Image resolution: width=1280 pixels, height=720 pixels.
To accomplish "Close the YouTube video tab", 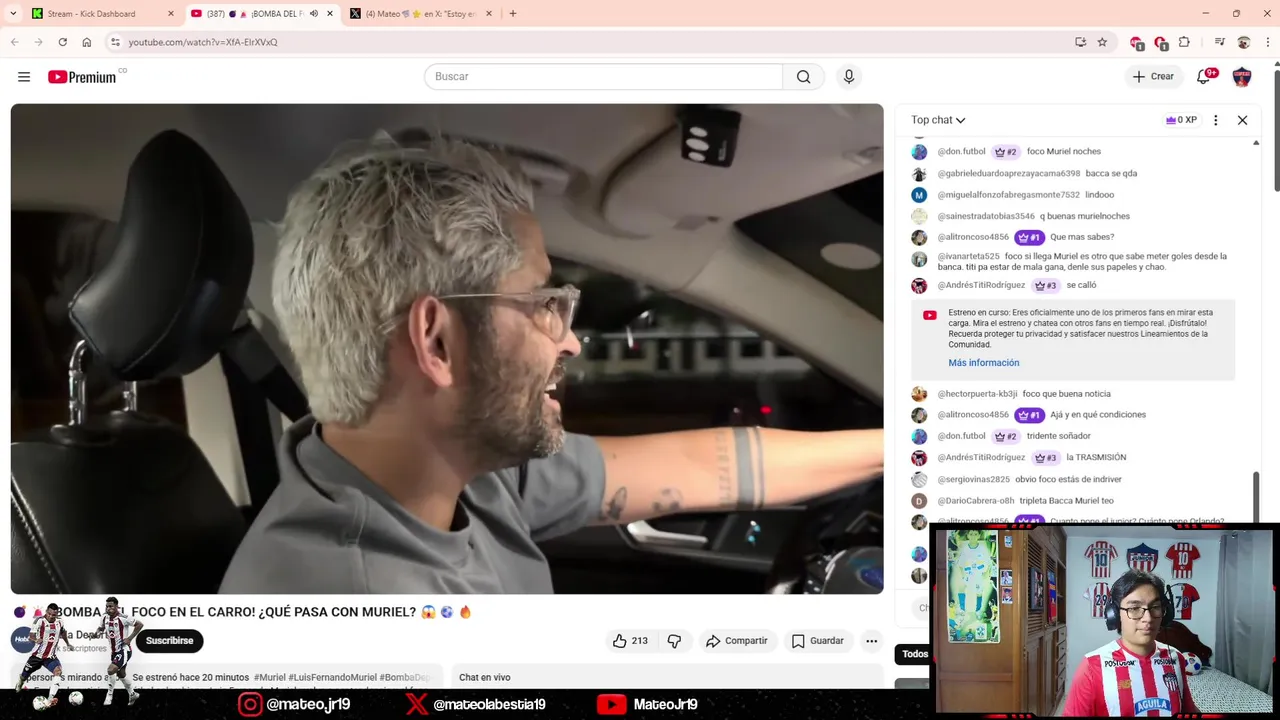I will (x=329, y=14).
